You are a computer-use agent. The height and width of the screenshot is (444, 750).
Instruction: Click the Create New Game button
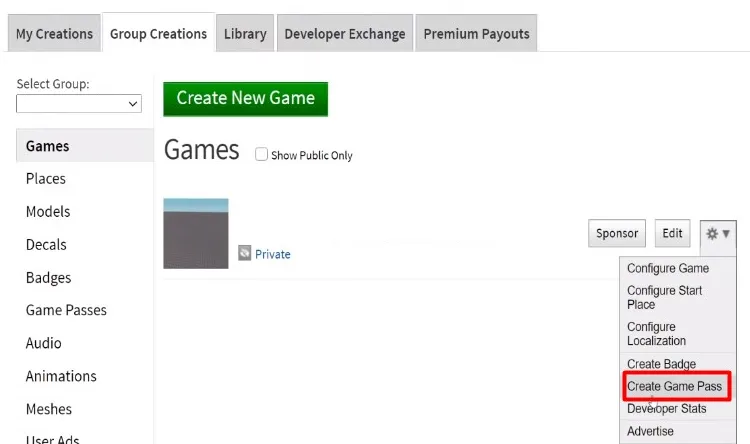(245, 99)
